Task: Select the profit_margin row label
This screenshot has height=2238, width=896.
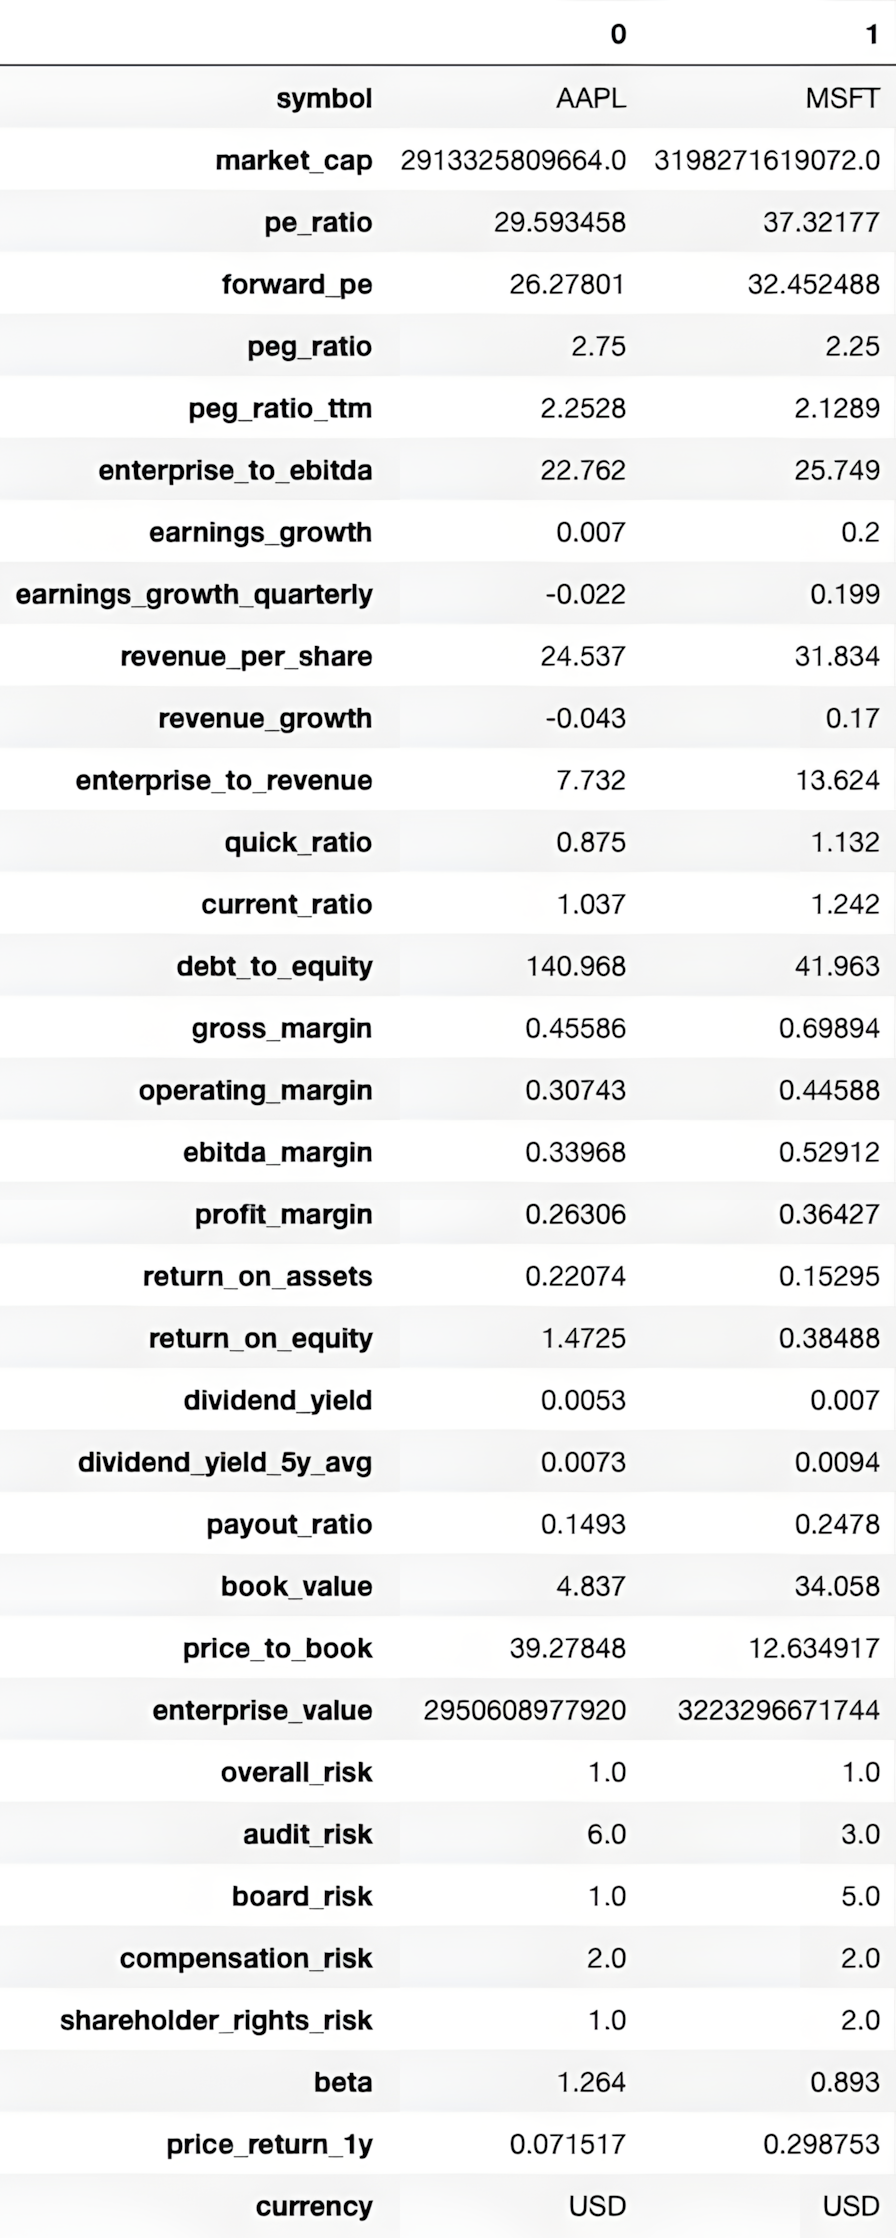Action: point(283,1215)
